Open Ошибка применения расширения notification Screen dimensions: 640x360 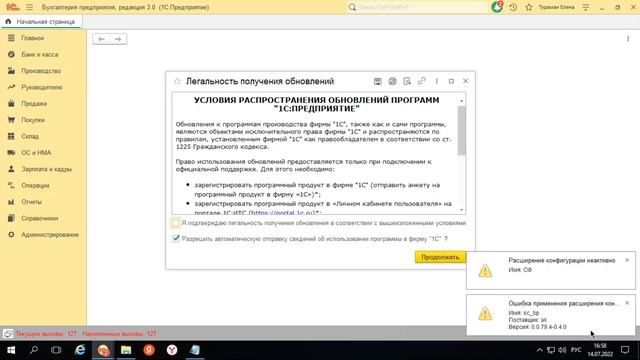551,315
